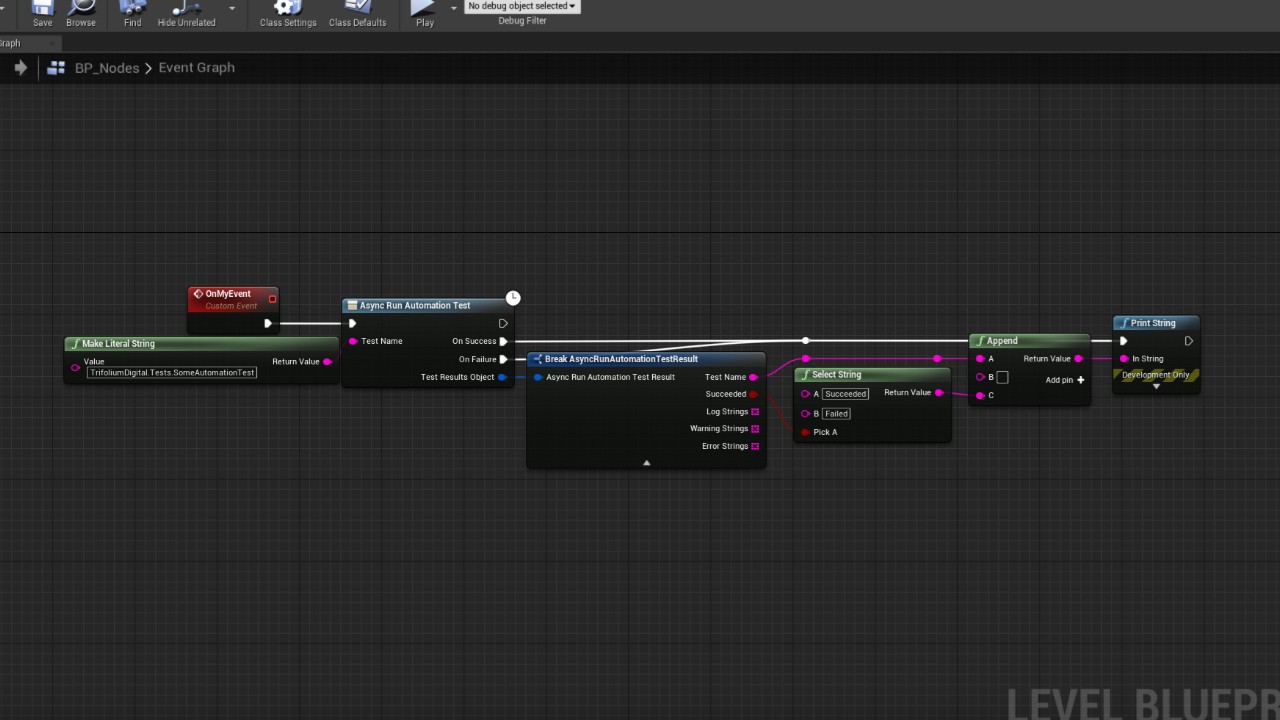Click the Make Literal String value field

point(172,372)
